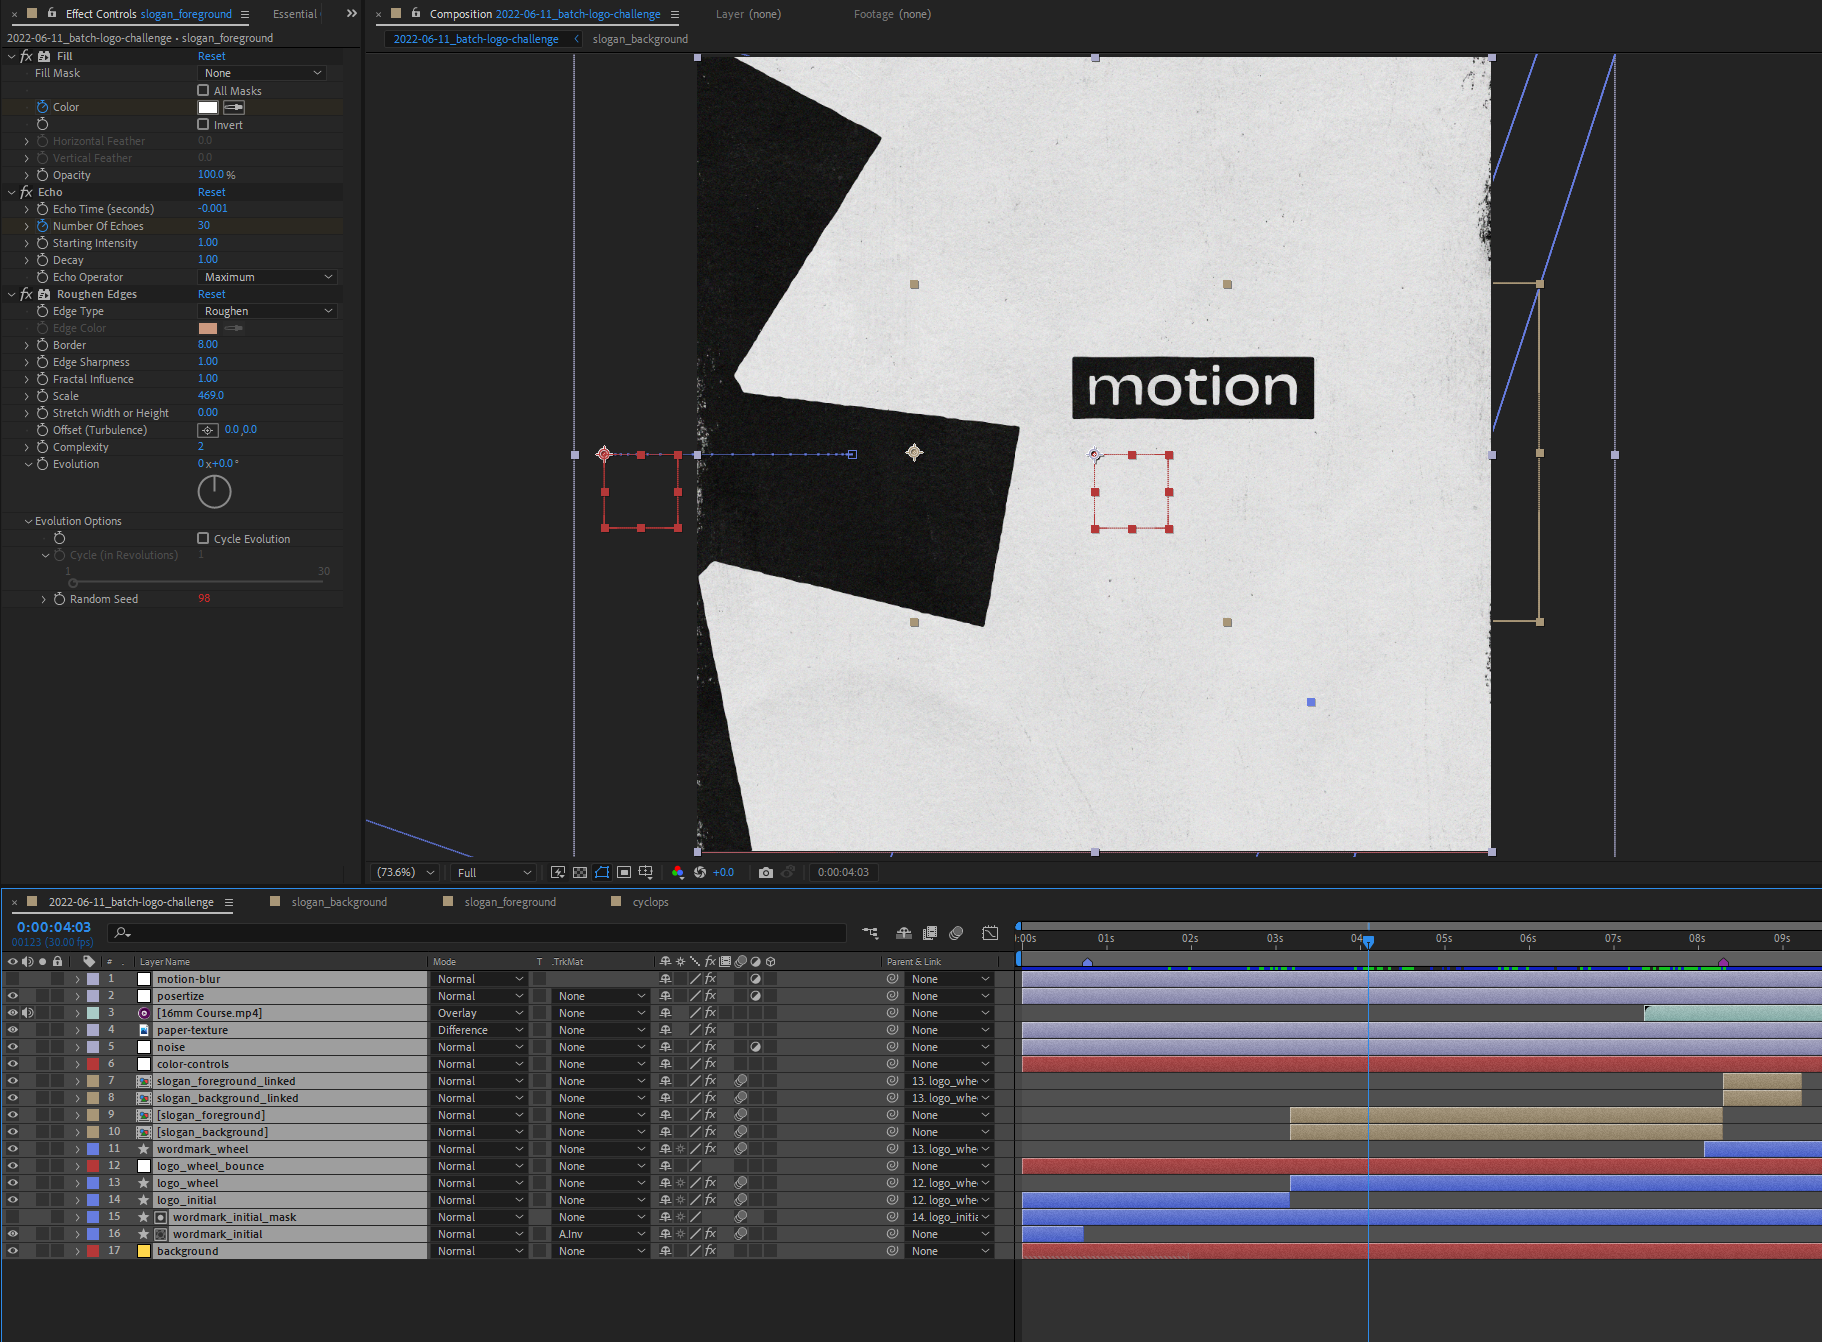Expand the Random Seed property
This screenshot has width=1822, height=1342.
click(x=43, y=599)
